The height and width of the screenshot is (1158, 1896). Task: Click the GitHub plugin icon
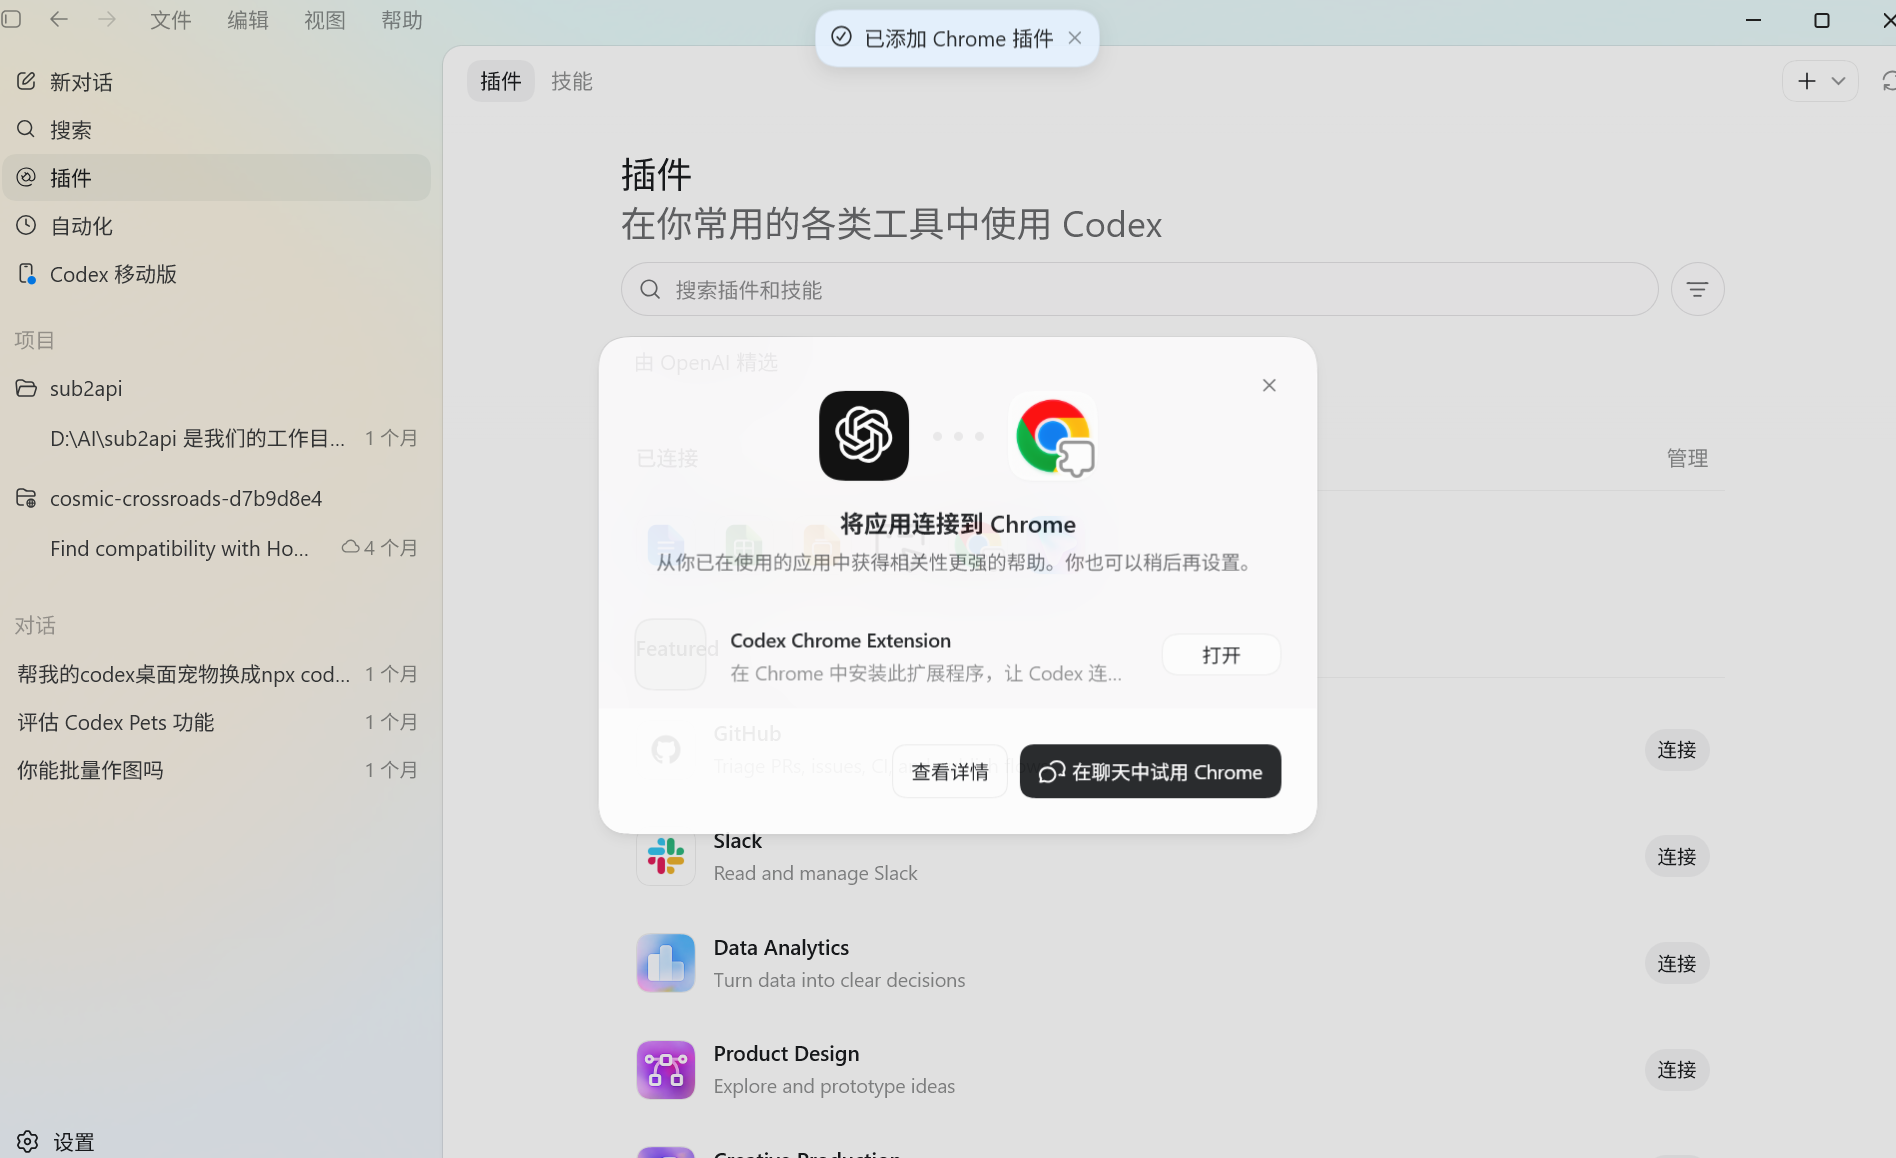(x=666, y=749)
